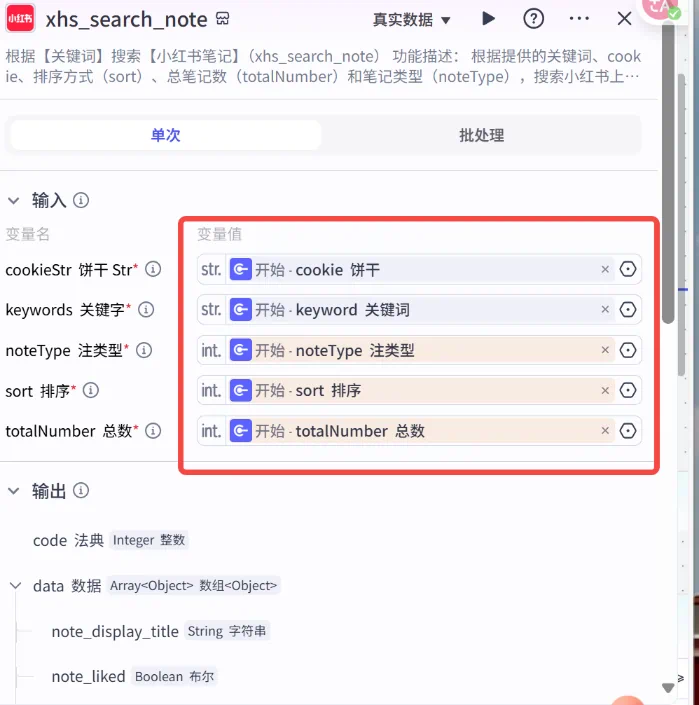The height and width of the screenshot is (705, 699).
Task: Open variable picker for cookie row
Action: pyautogui.click(x=628, y=269)
